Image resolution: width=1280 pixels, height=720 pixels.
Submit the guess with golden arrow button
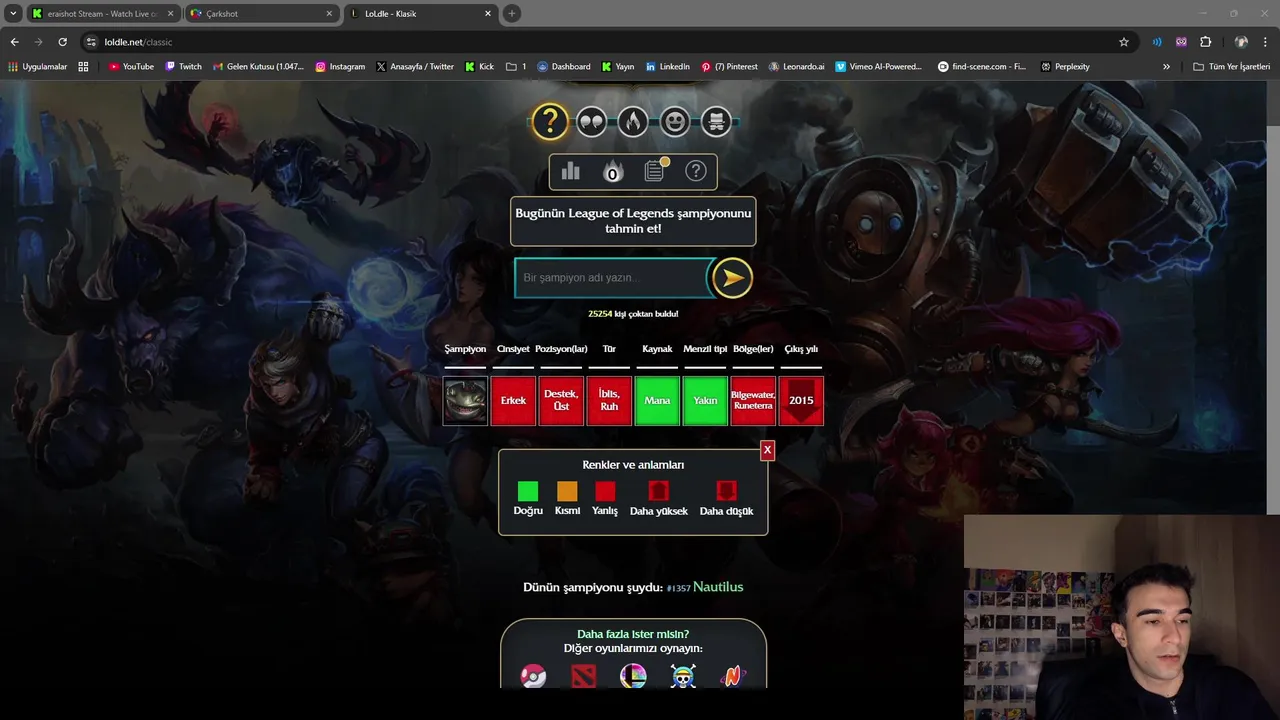(732, 278)
